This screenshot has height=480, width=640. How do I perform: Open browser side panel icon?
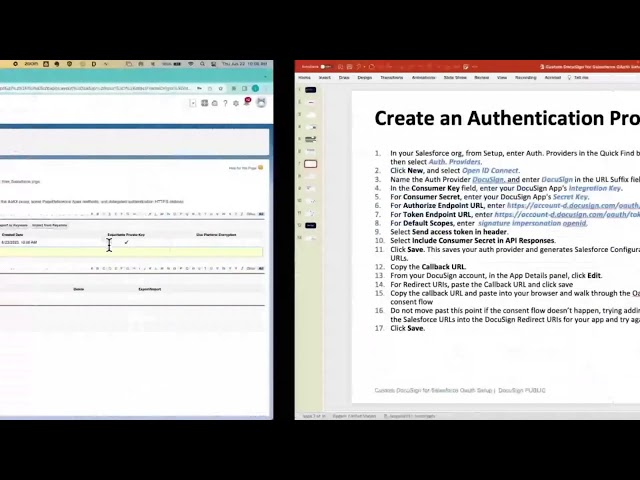[244, 89]
